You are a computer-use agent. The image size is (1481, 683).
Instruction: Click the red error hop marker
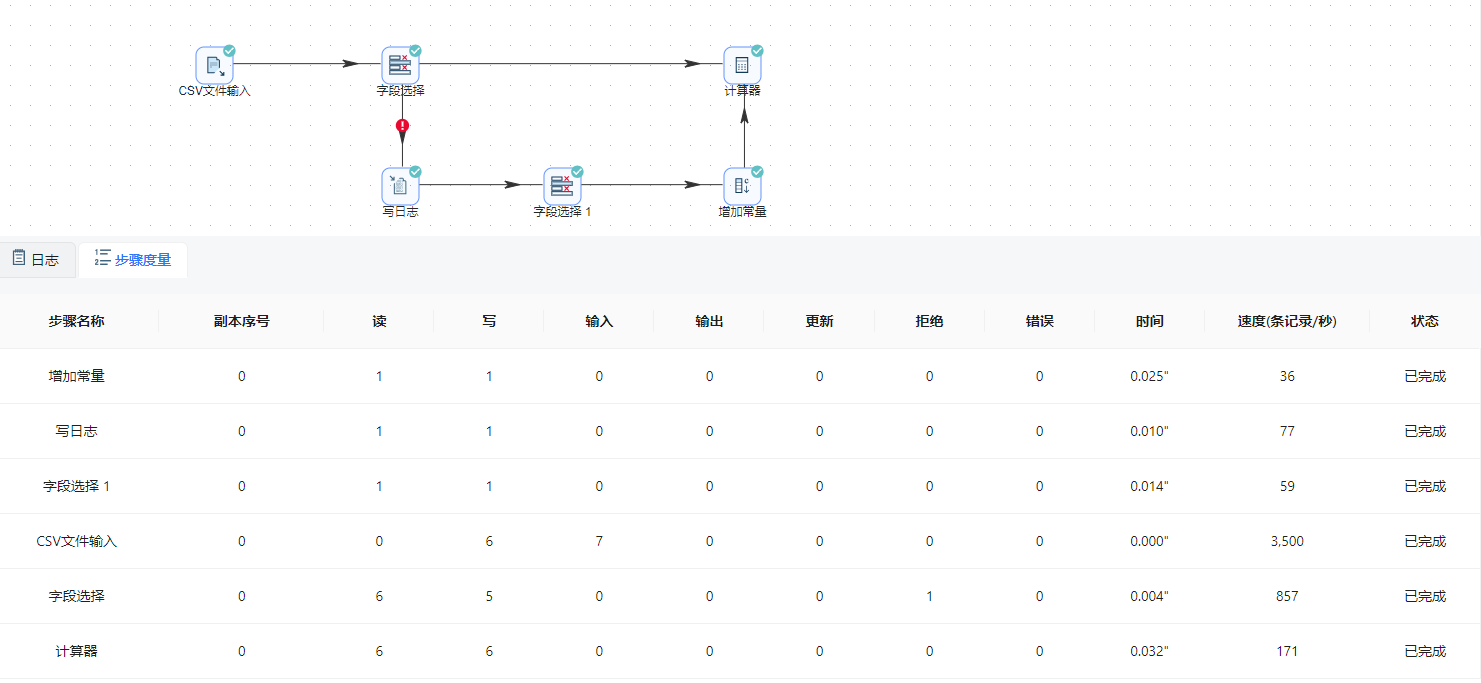402,126
